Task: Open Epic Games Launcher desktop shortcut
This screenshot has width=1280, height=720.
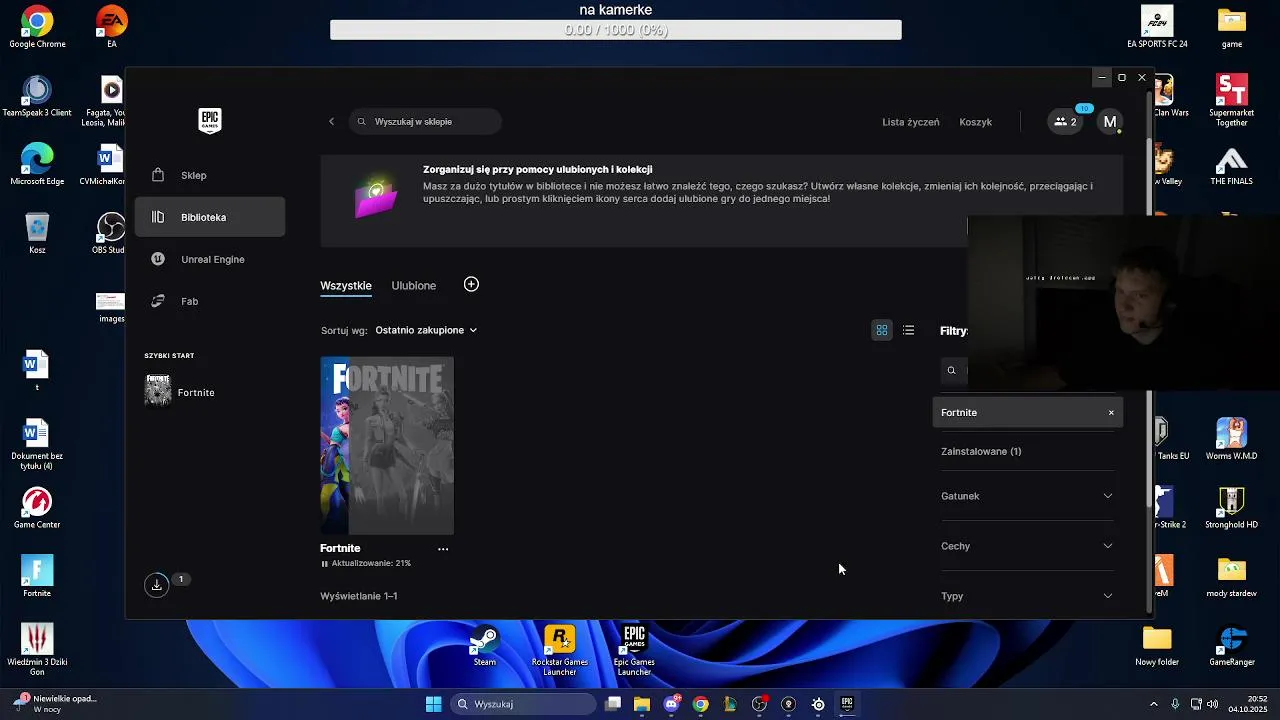Action: tap(634, 650)
